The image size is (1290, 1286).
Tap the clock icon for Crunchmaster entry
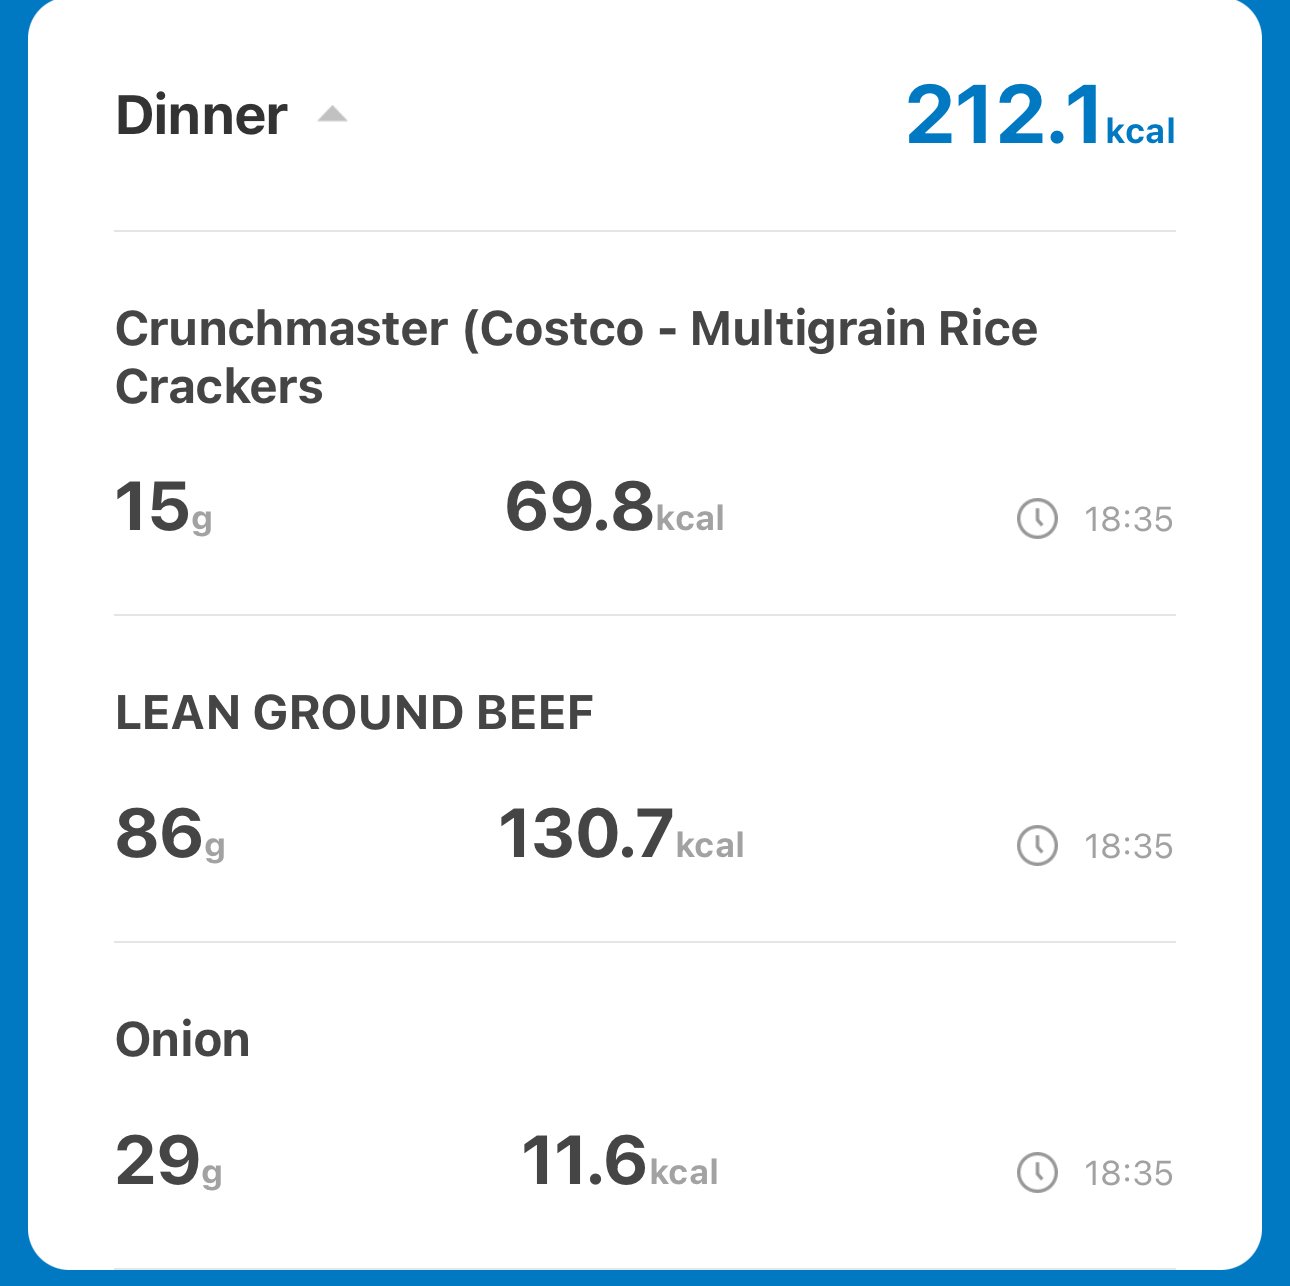coord(1037,519)
